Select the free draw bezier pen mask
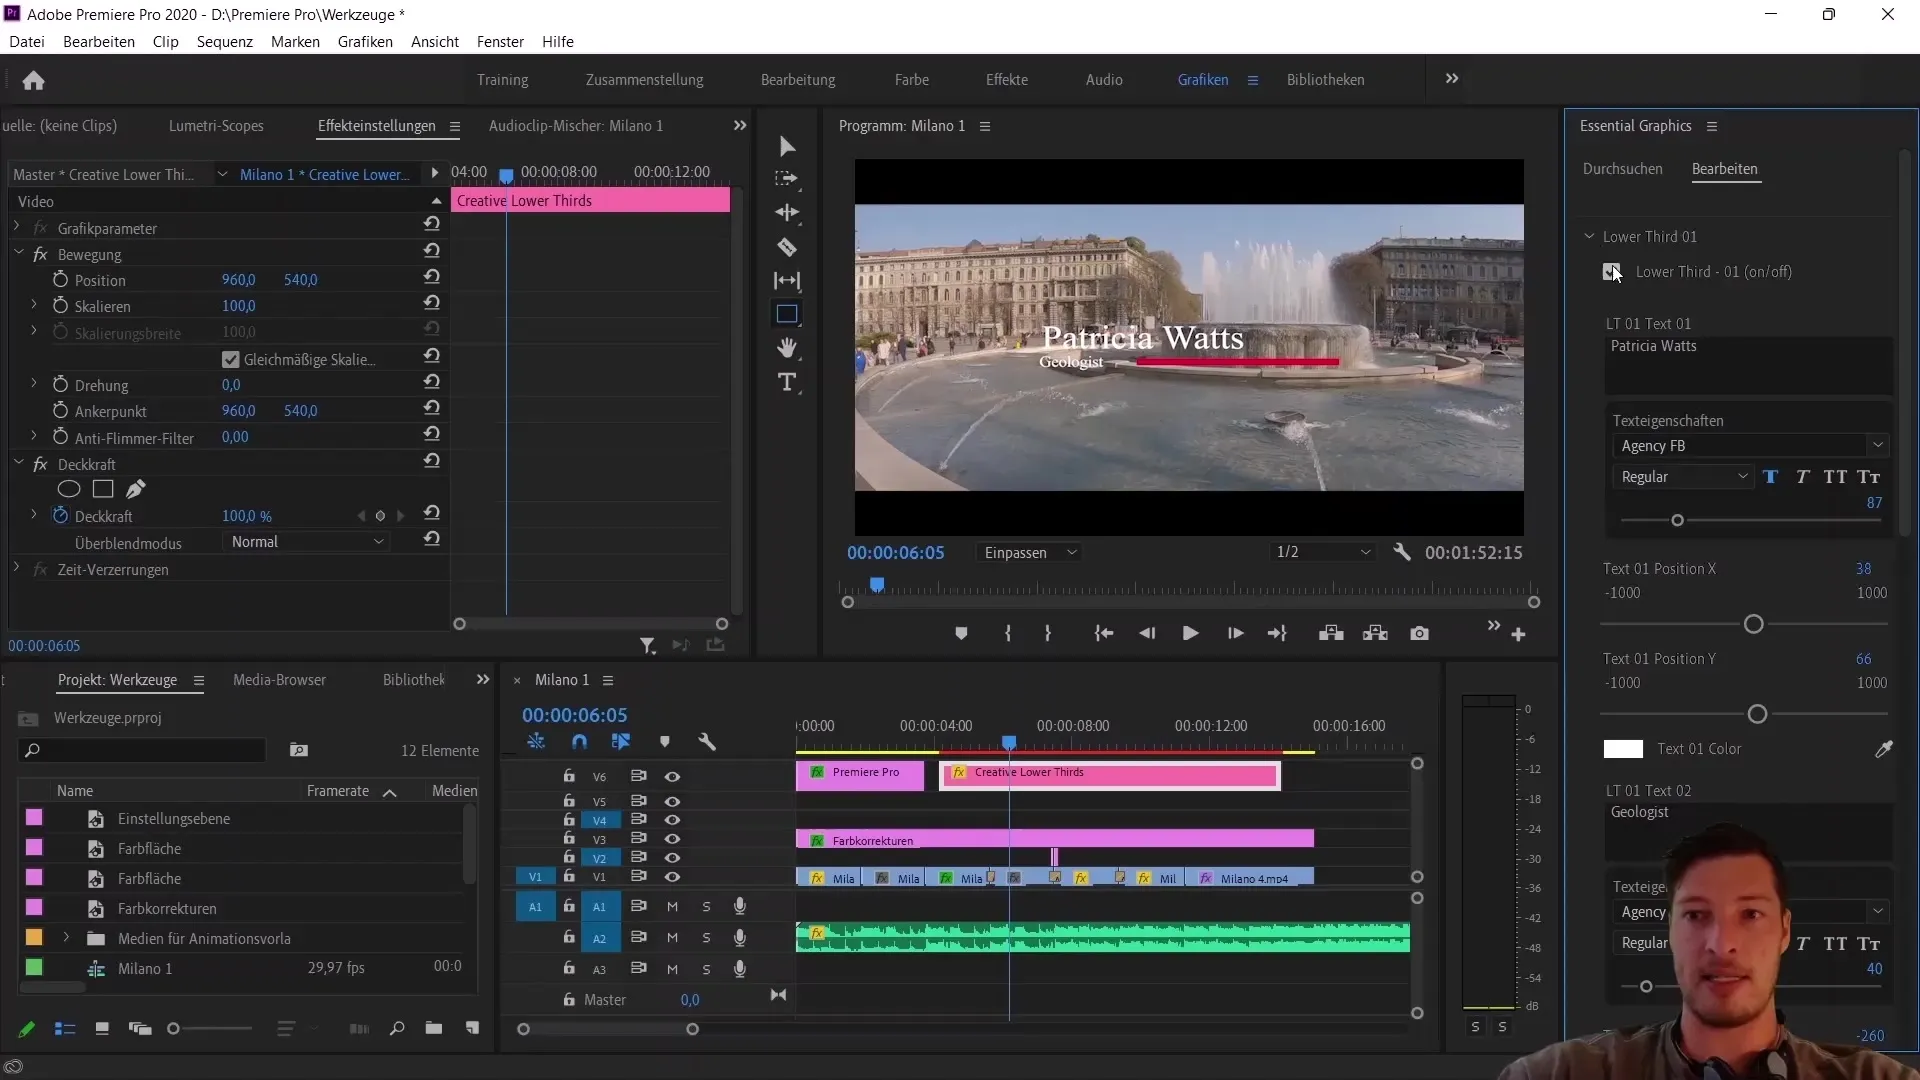This screenshot has height=1080, width=1920. (136, 489)
